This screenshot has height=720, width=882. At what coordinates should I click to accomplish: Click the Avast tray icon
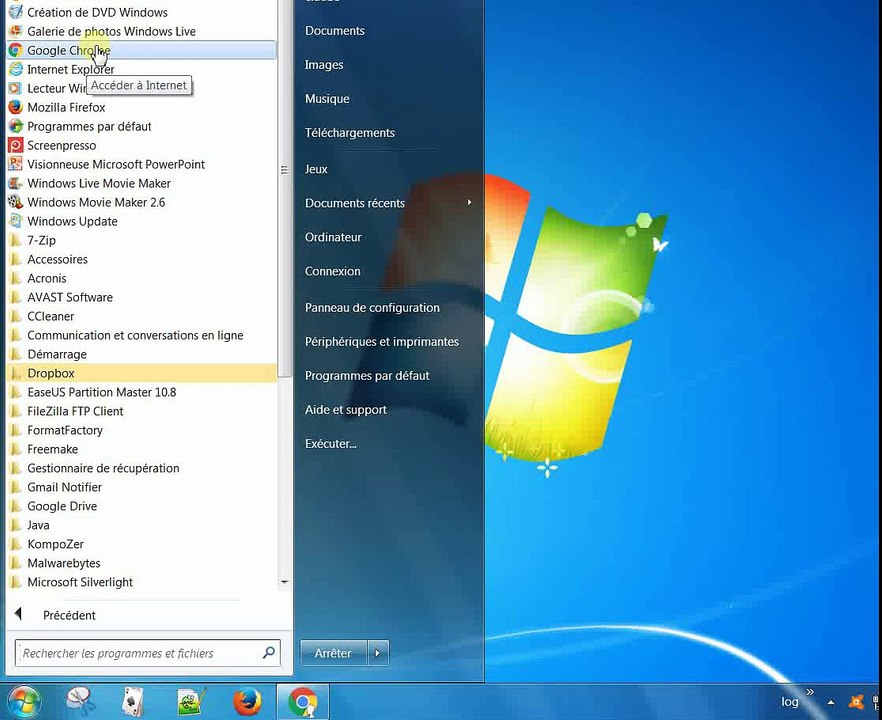pos(856,702)
